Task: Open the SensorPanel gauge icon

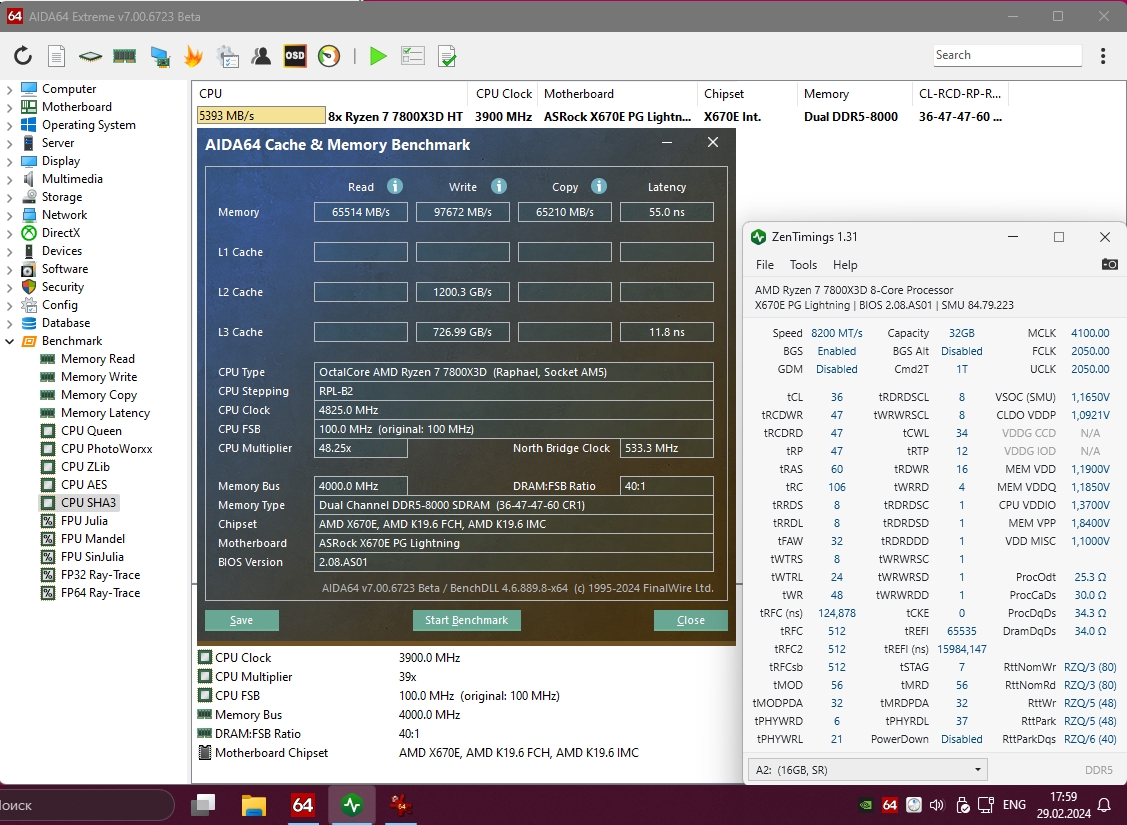Action: pos(329,56)
